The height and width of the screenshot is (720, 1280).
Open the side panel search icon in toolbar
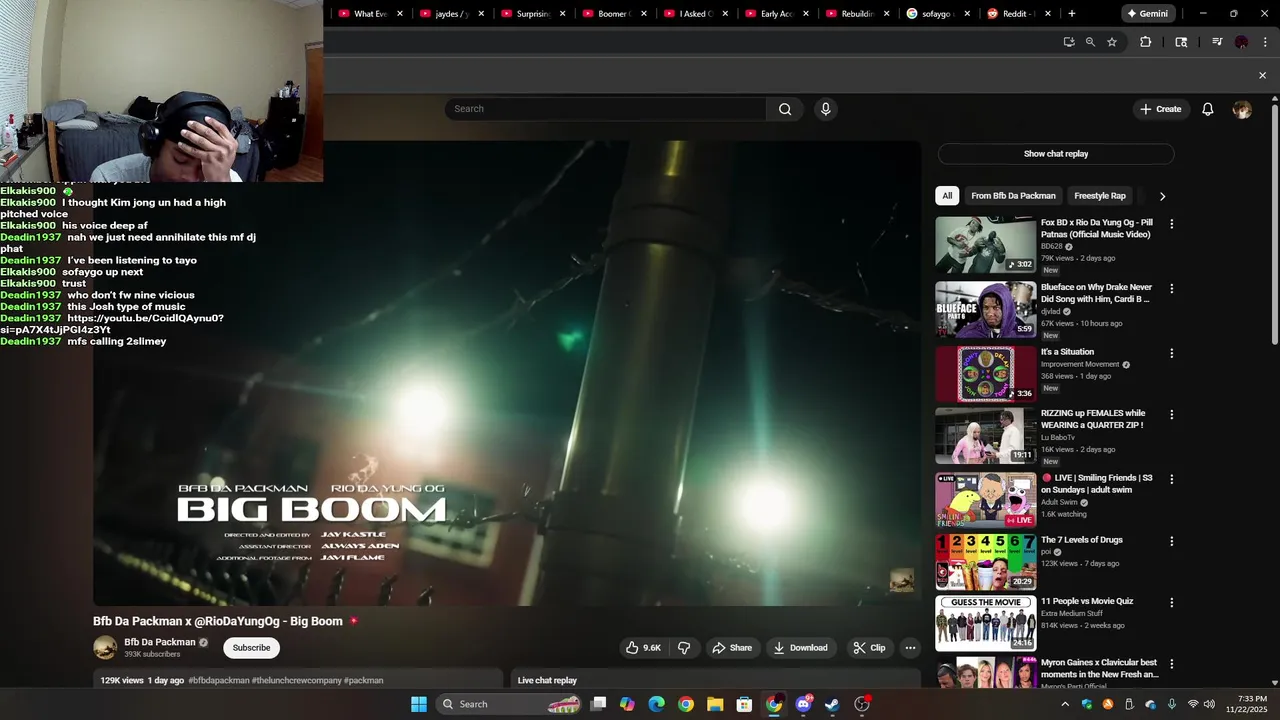(x=1181, y=42)
